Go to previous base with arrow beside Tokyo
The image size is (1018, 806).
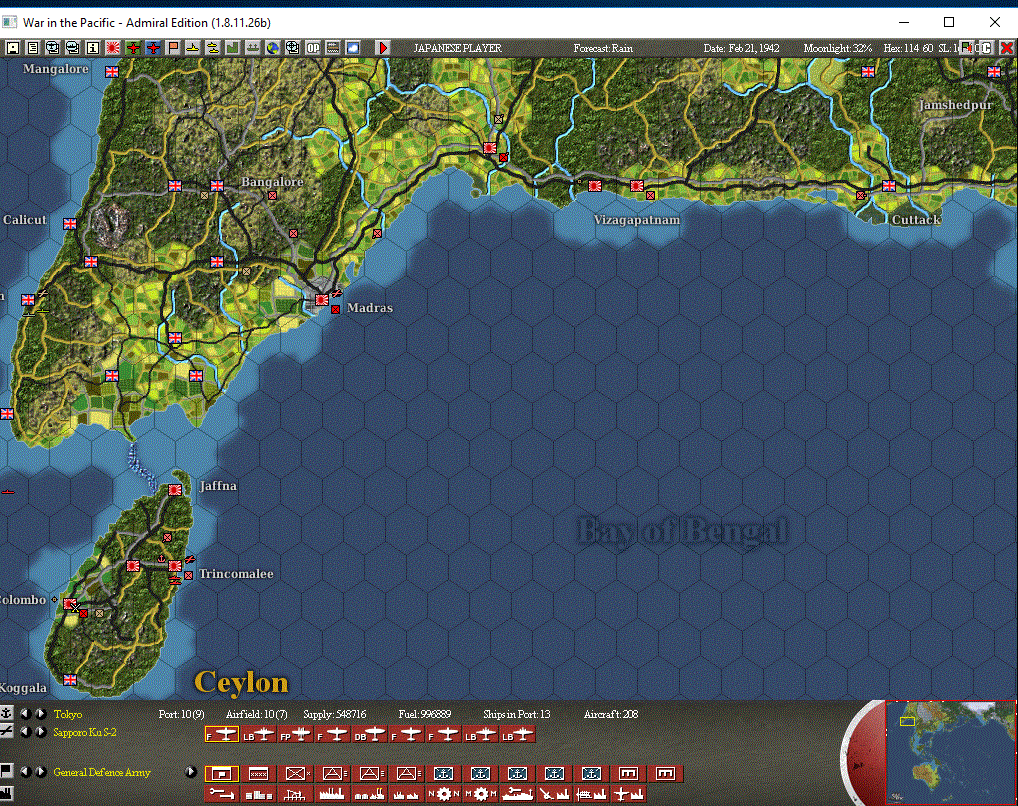(x=25, y=713)
